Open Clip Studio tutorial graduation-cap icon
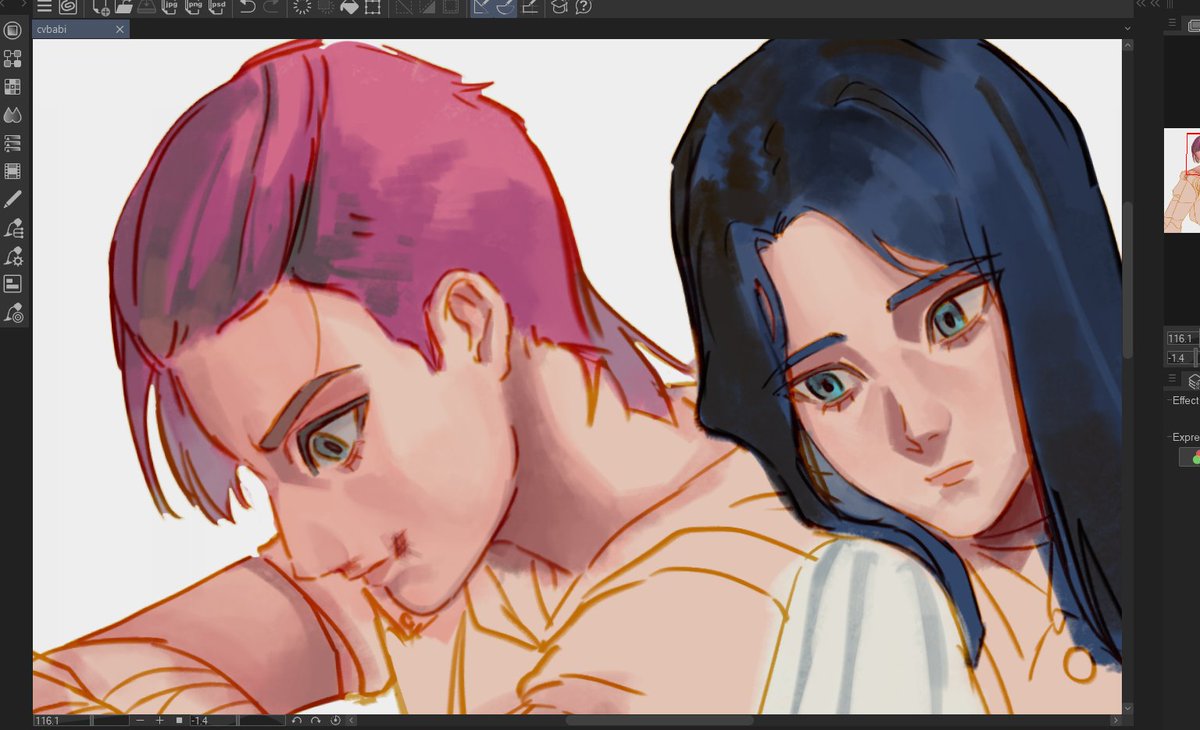The height and width of the screenshot is (730, 1200). [x=560, y=7]
